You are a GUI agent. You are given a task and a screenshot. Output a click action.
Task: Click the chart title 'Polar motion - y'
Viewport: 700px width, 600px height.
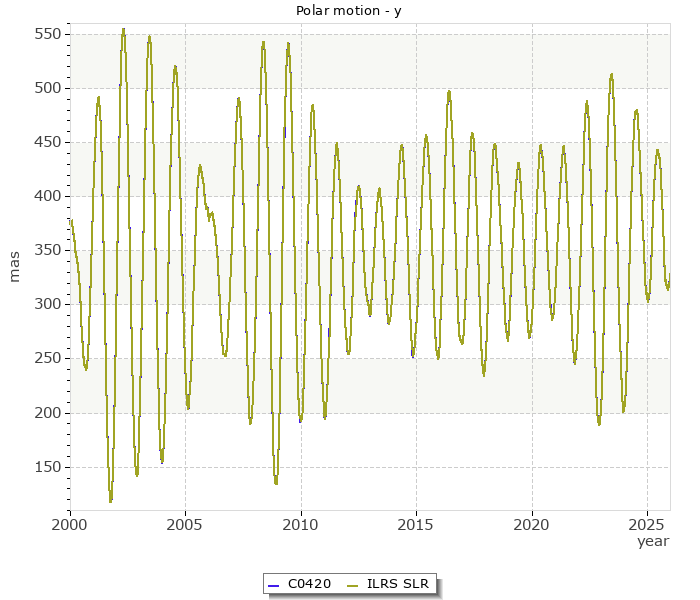(x=348, y=10)
